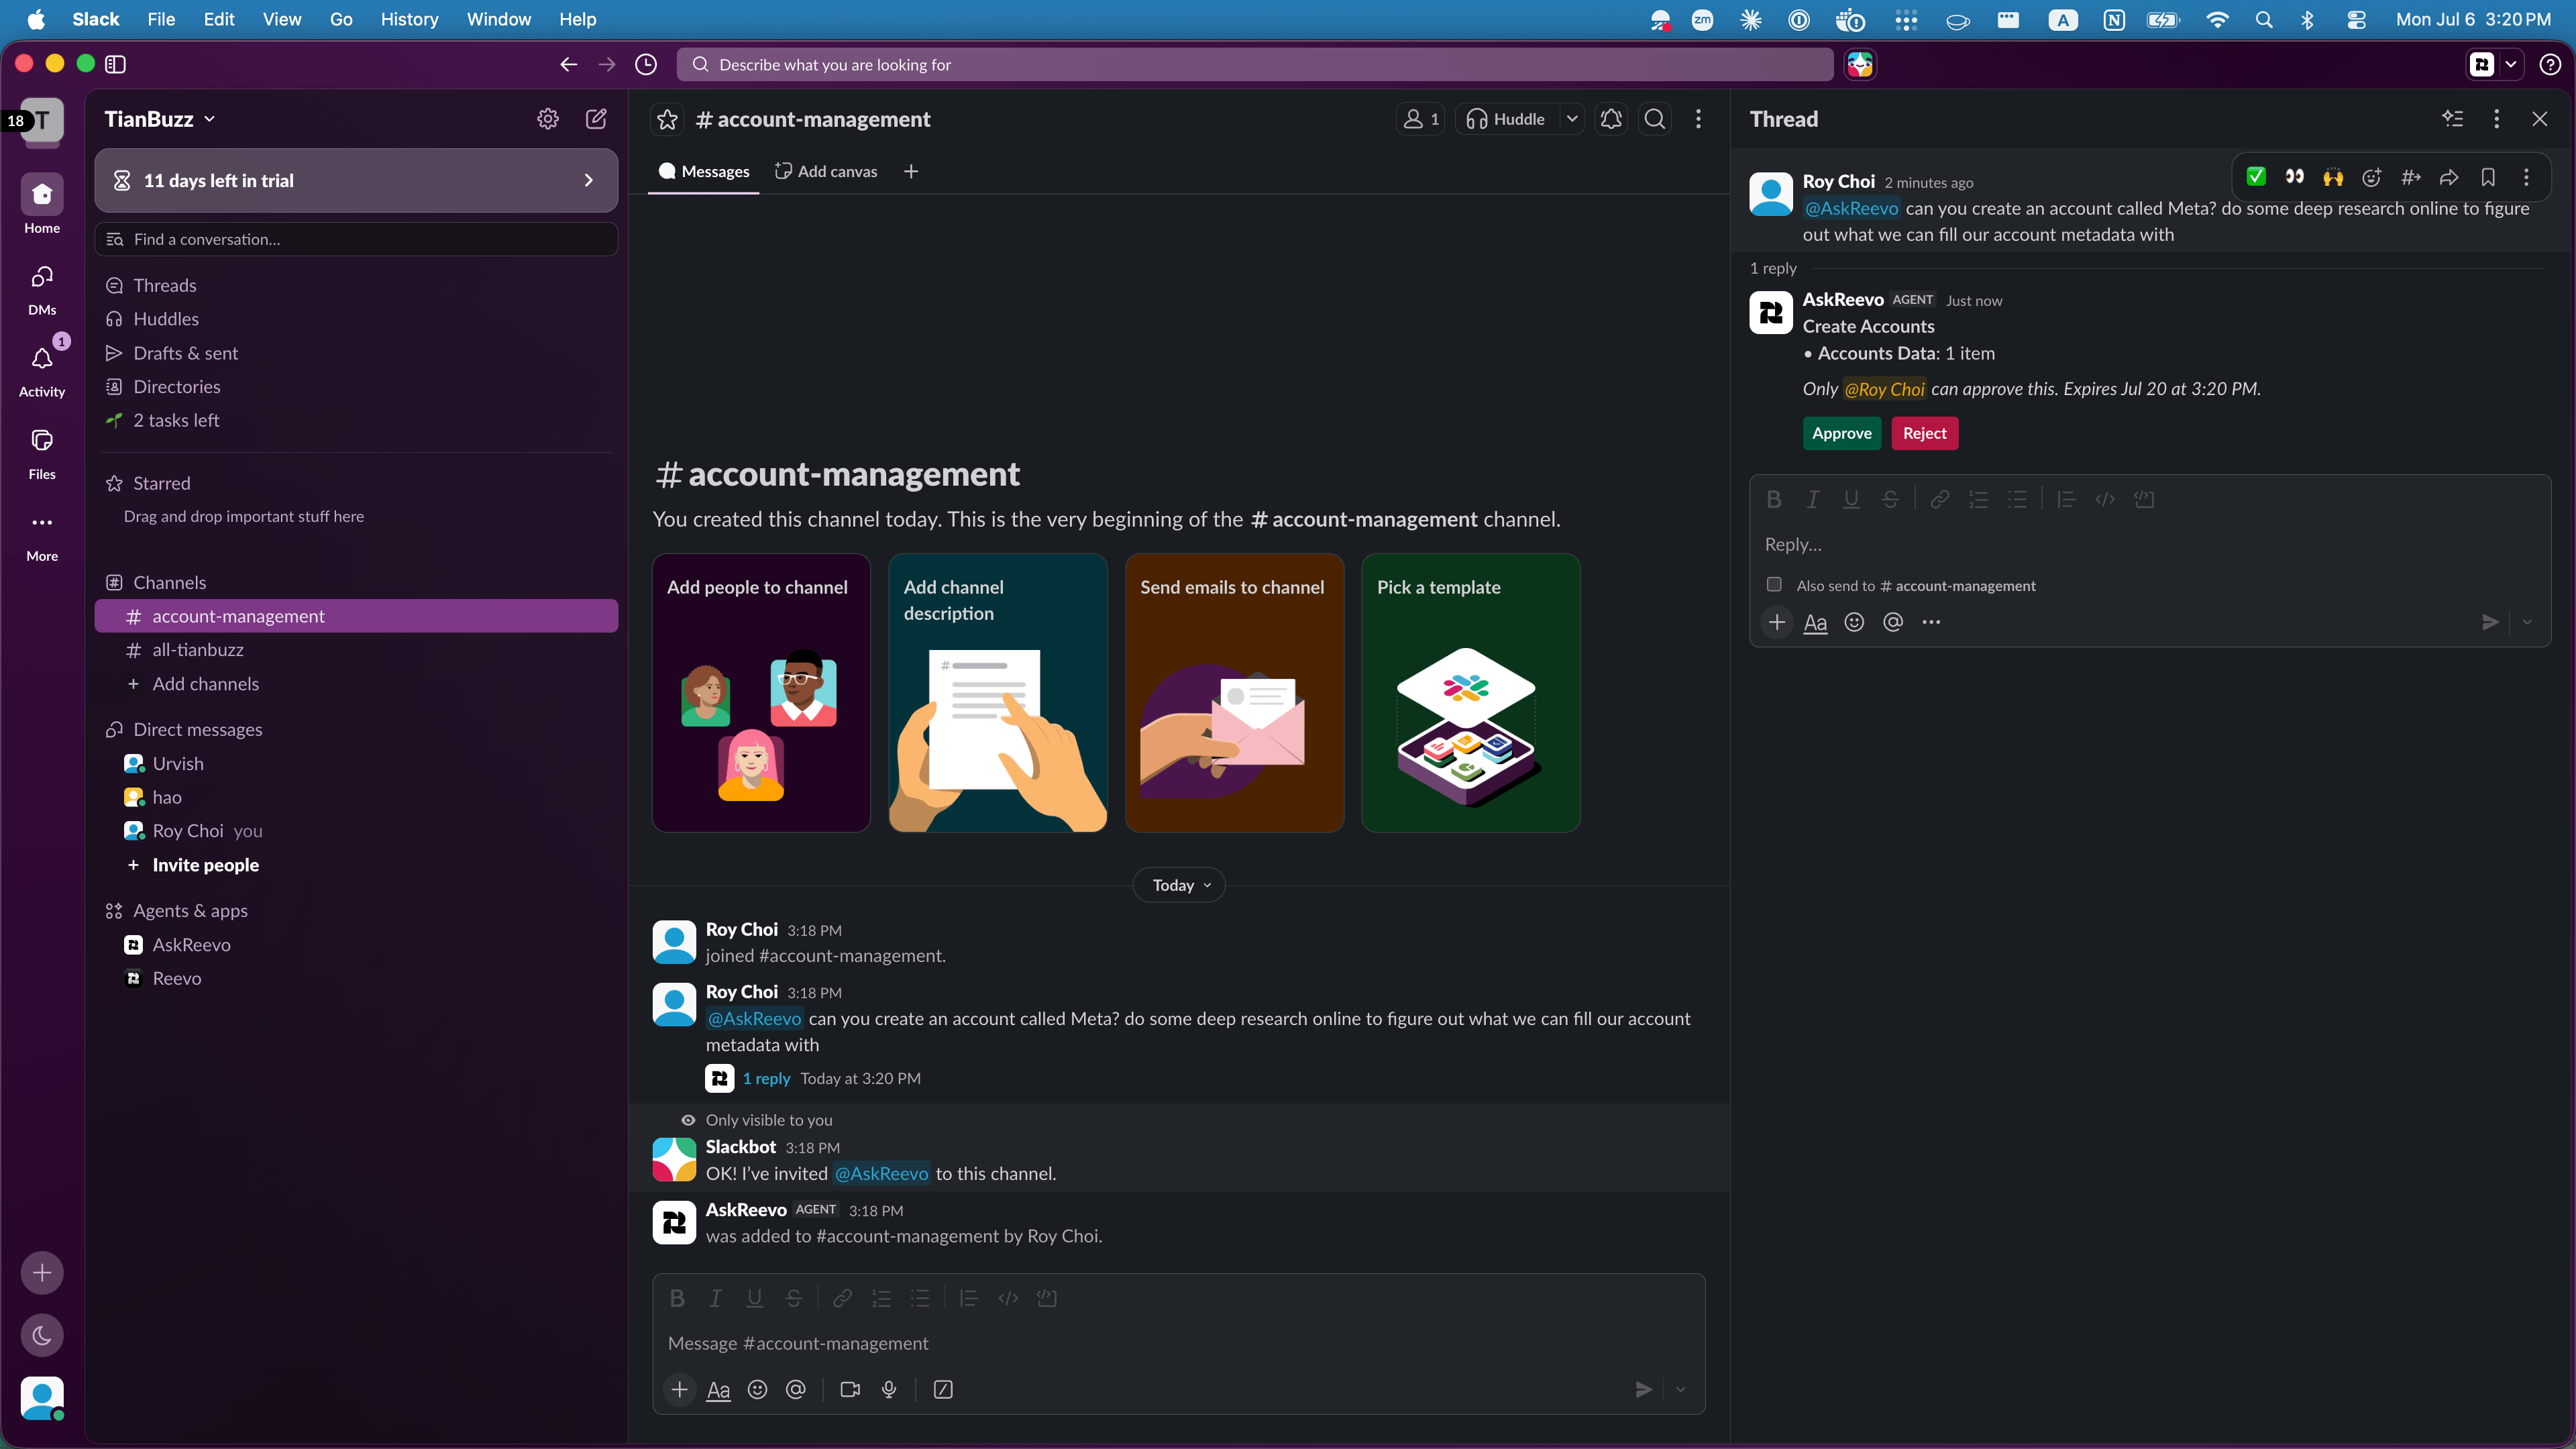Viewport: 2576px width, 1449px height.
Task: Collapse the Channels section
Action: pos(169,582)
